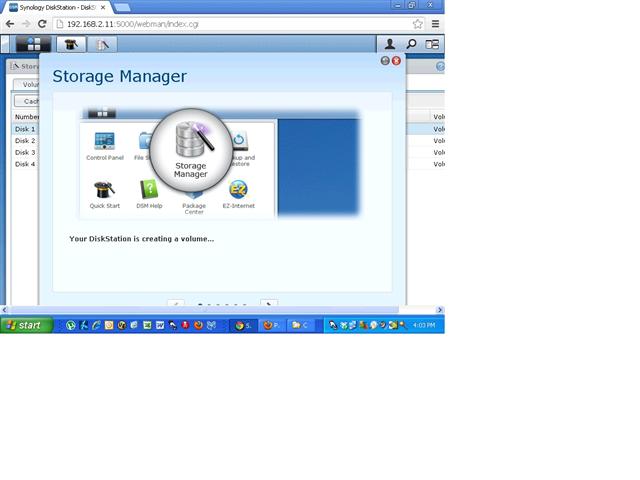640x480 pixels.
Task: Open the user options menu
Action: (390, 44)
